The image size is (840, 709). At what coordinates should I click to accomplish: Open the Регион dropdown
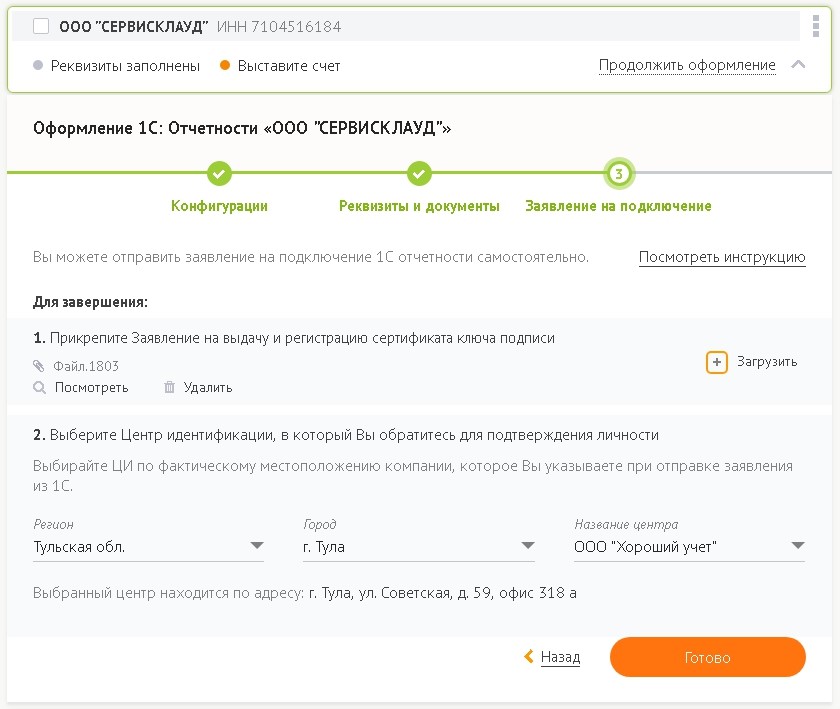148,547
